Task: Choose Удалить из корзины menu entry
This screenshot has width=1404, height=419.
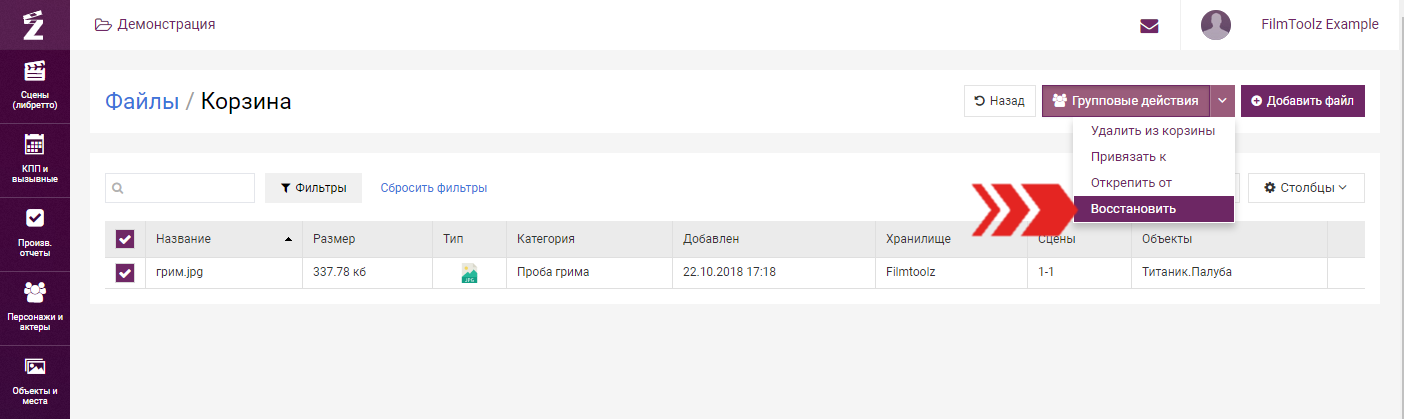Action: pyautogui.click(x=1153, y=131)
